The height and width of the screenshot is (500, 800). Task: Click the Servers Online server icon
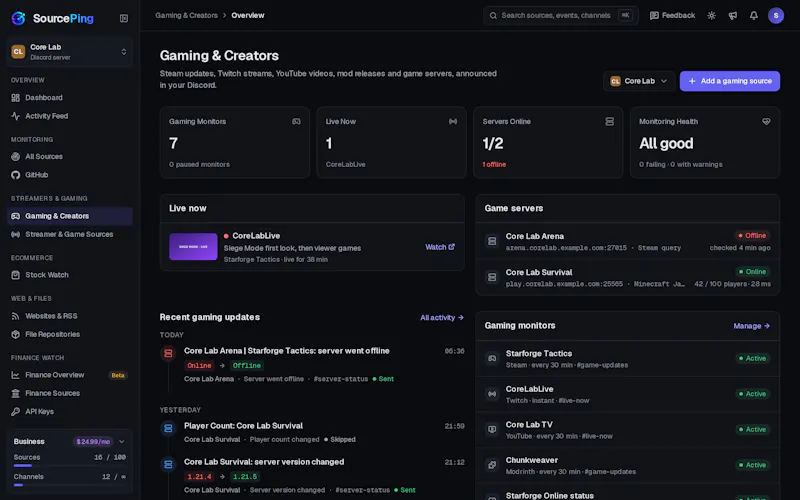coord(609,121)
